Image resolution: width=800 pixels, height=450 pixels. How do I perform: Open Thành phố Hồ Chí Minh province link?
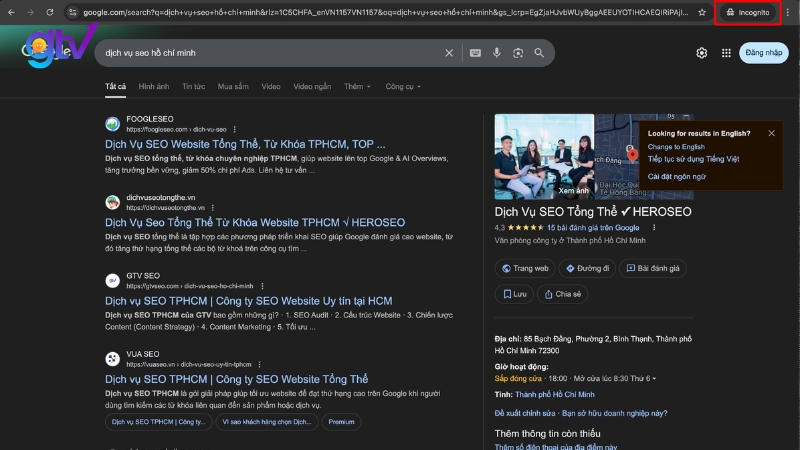click(554, 395)
